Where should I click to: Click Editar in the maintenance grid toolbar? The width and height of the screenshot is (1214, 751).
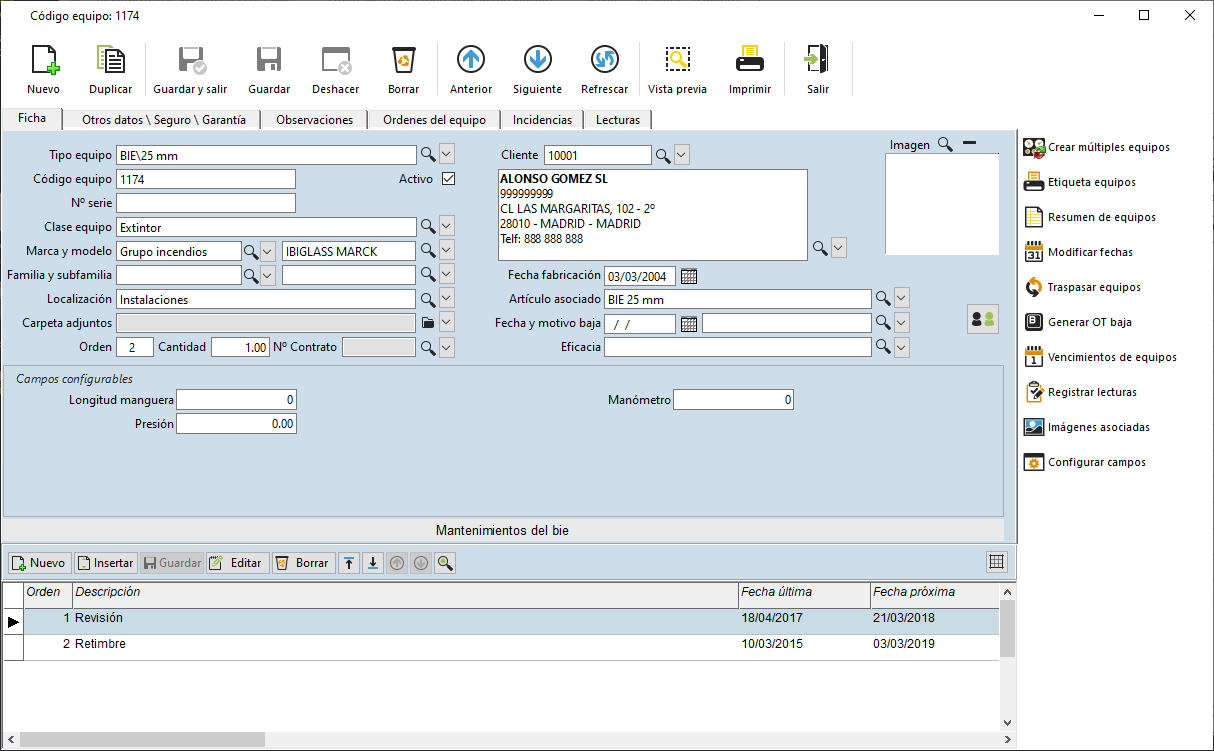[238, 563]
